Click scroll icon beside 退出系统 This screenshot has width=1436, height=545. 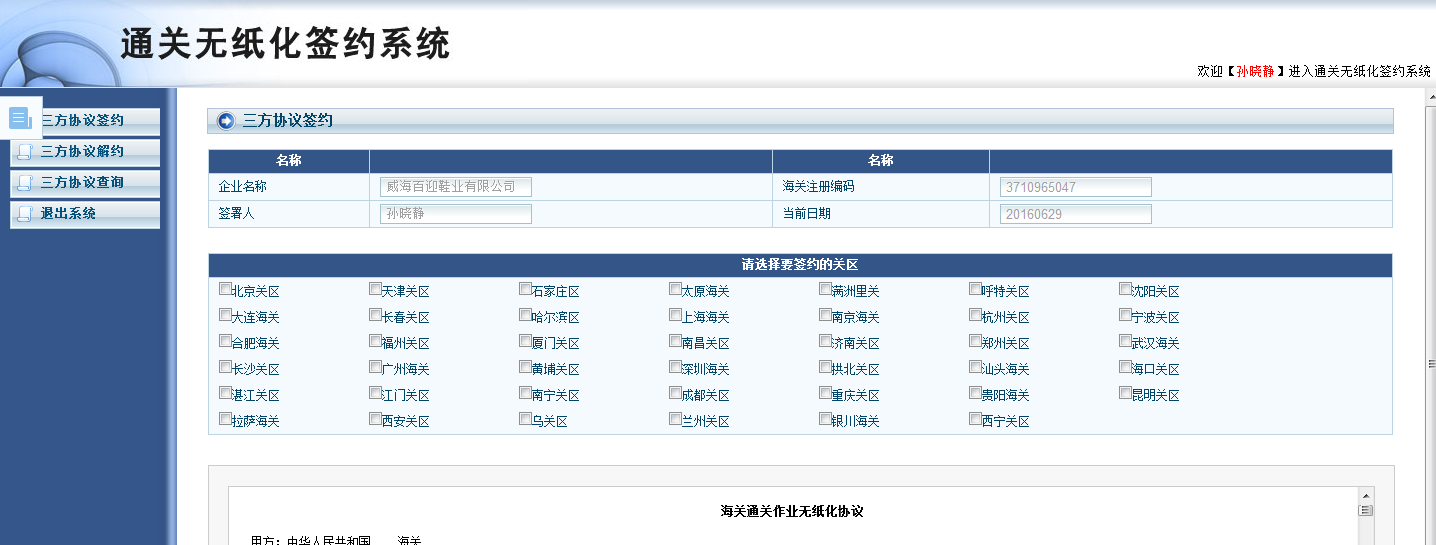click(25, 213)
